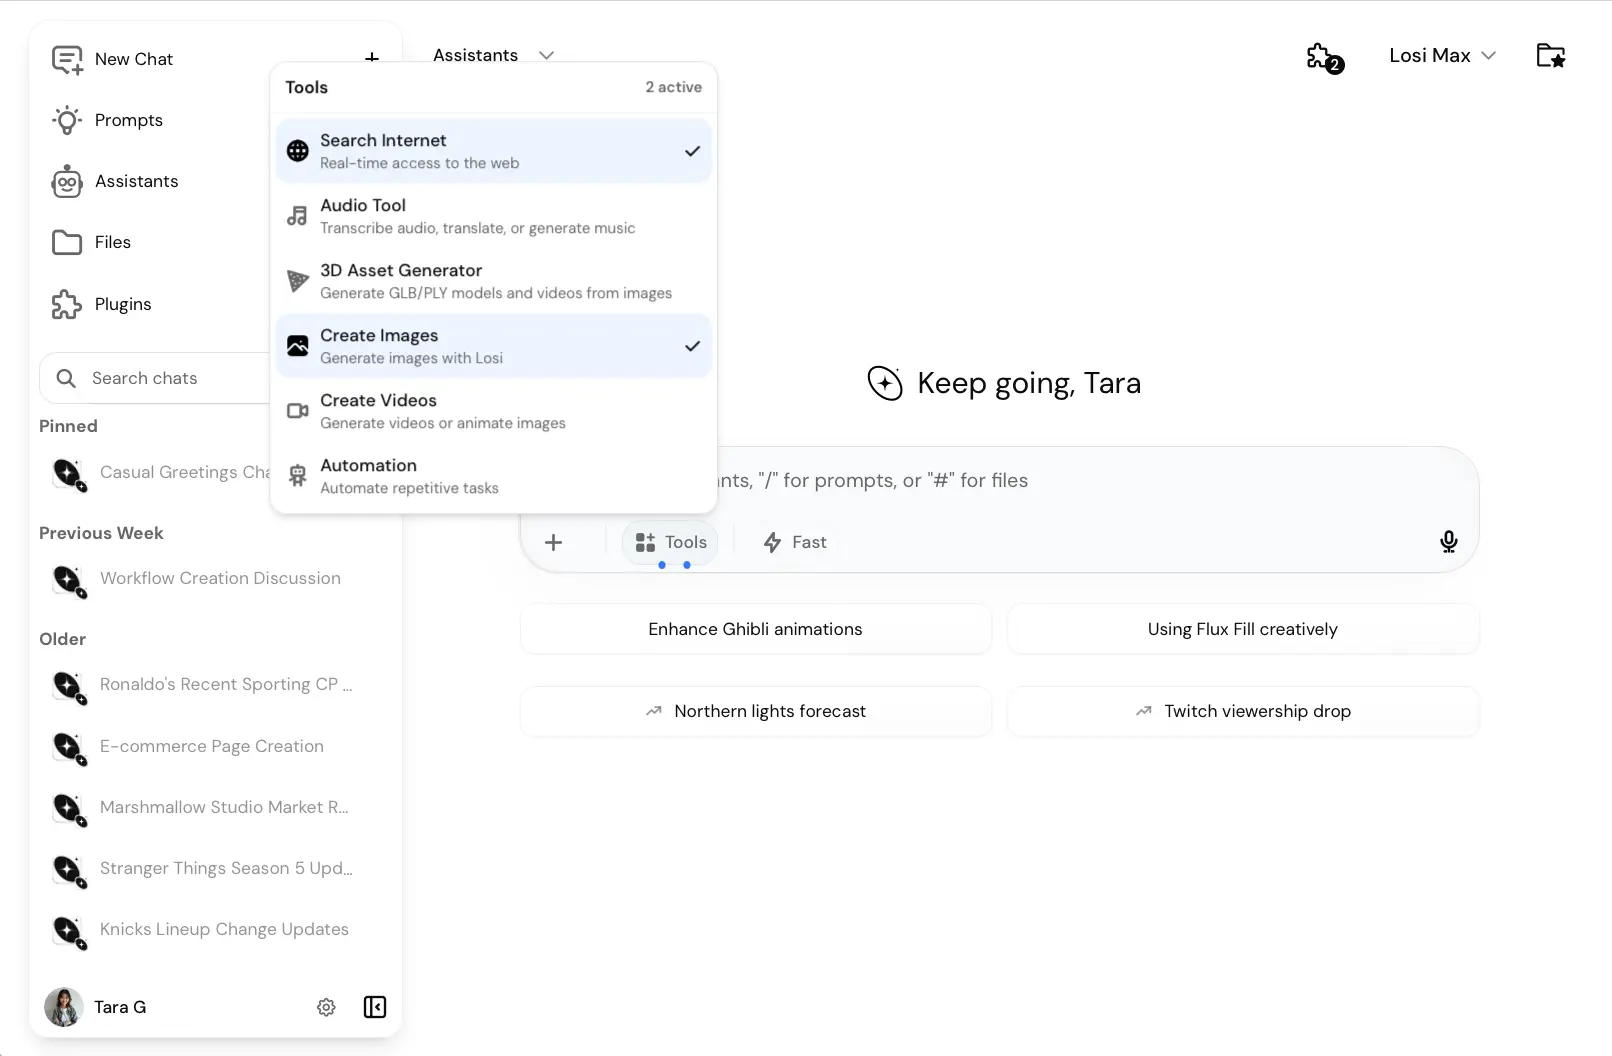1612x1056 pixels.
Task: Collapse the sidebar panel icon
Action: (375, 1007)
